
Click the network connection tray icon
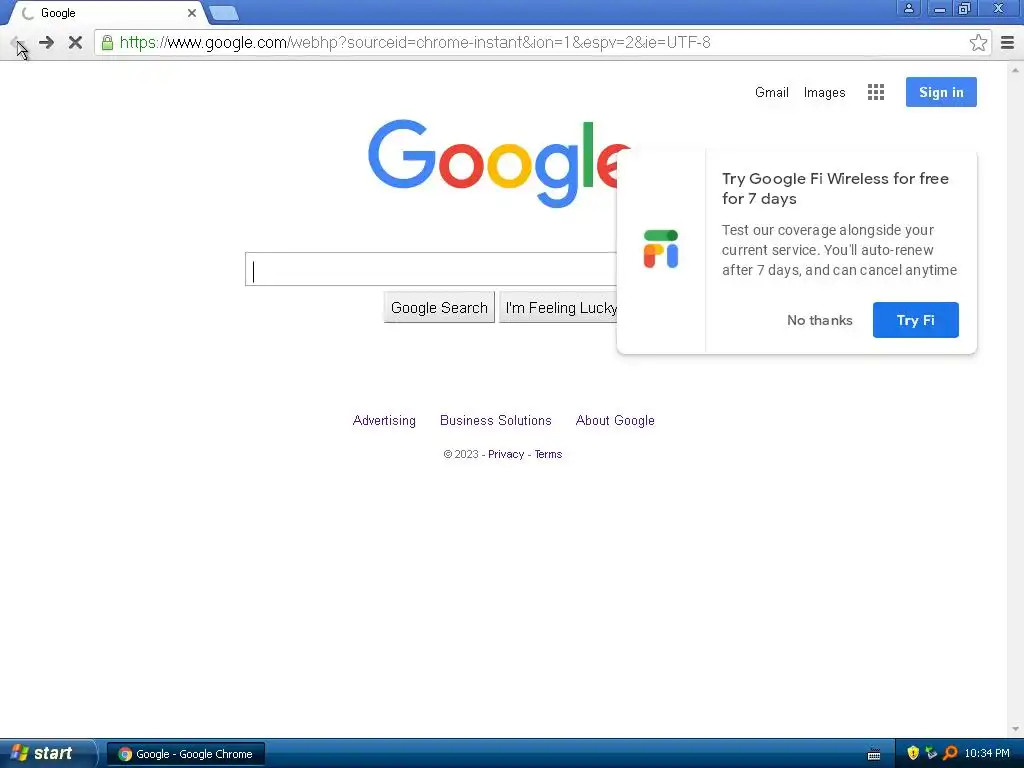click(x=931, y=753)
